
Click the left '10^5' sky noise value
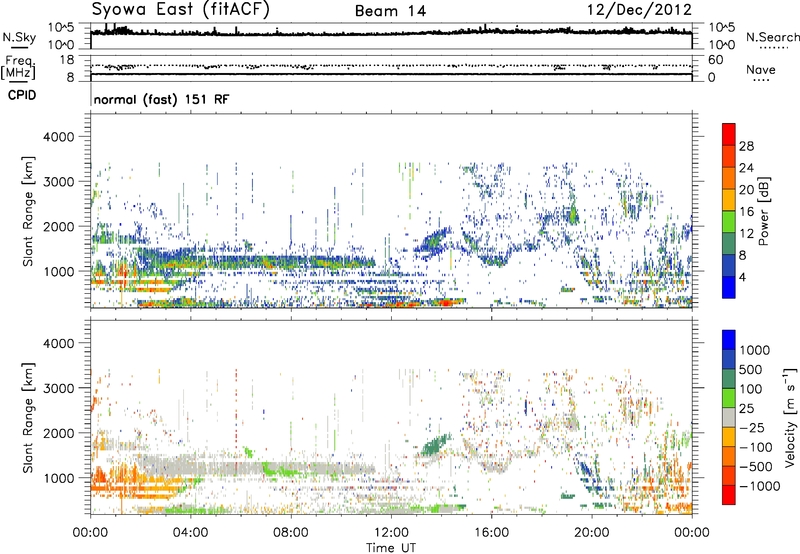tap(61, 28)
